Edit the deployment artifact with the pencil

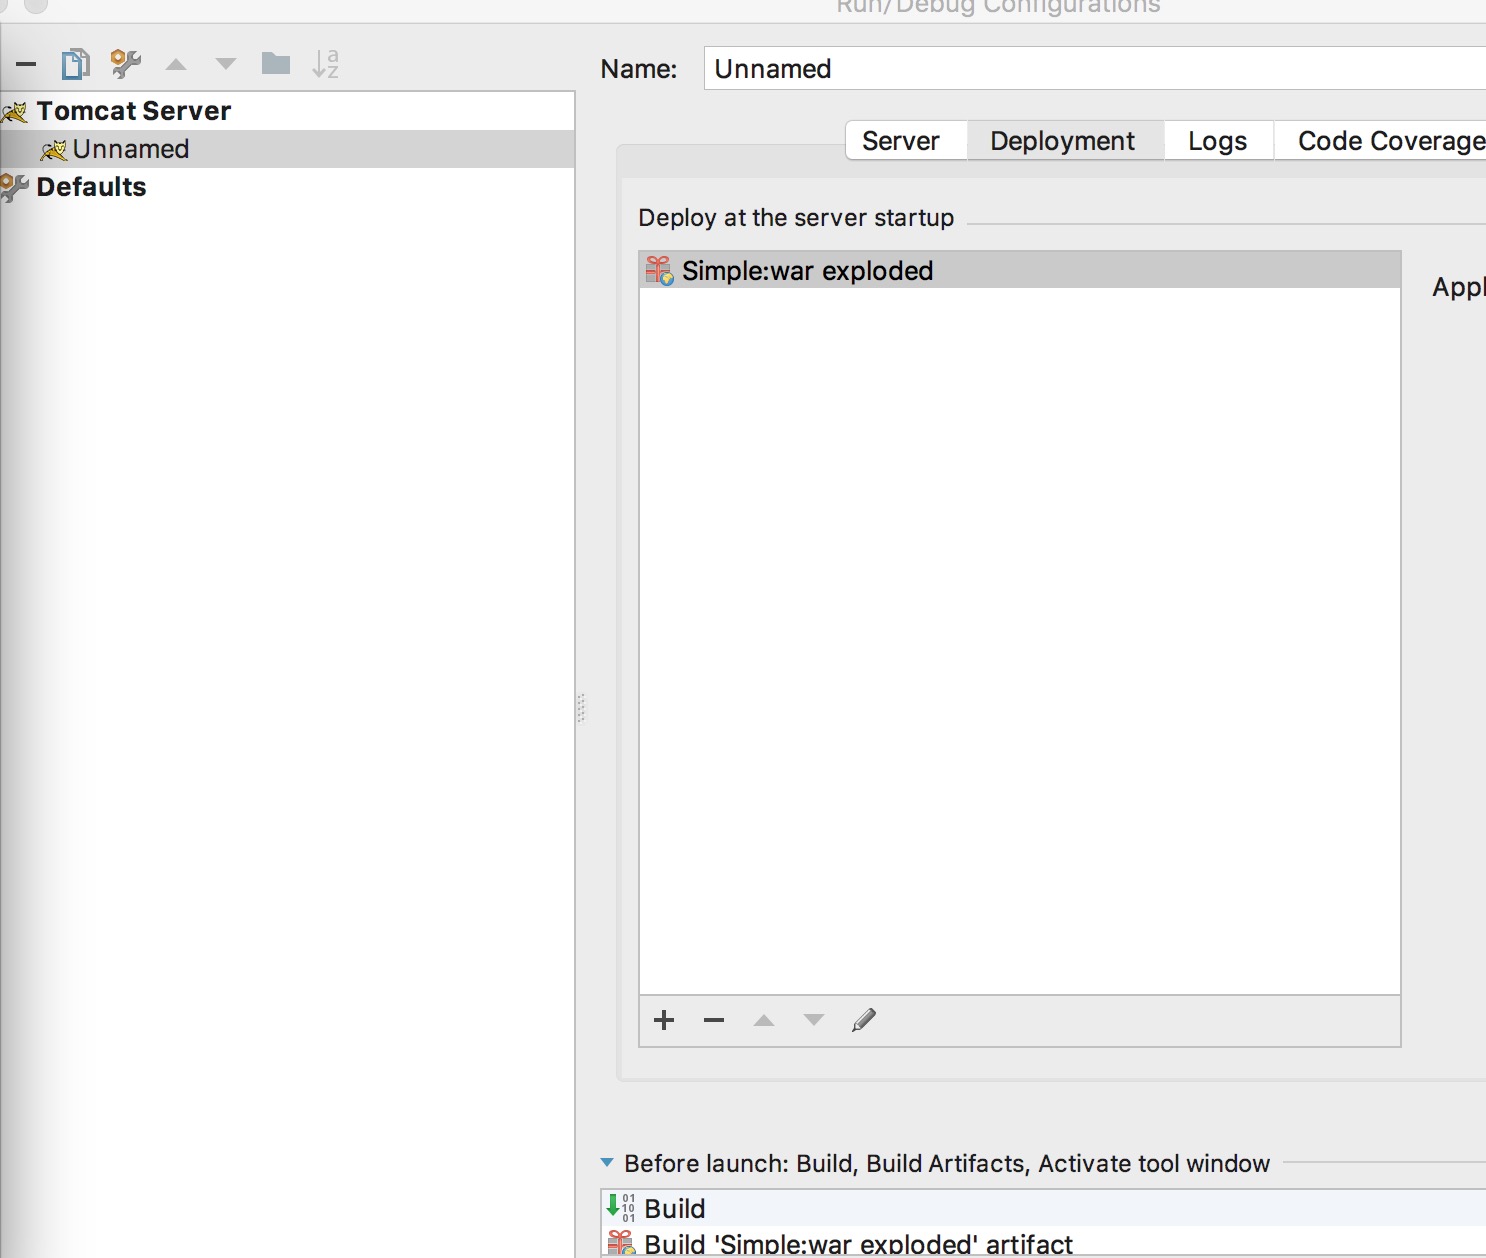click(863, 1020)
